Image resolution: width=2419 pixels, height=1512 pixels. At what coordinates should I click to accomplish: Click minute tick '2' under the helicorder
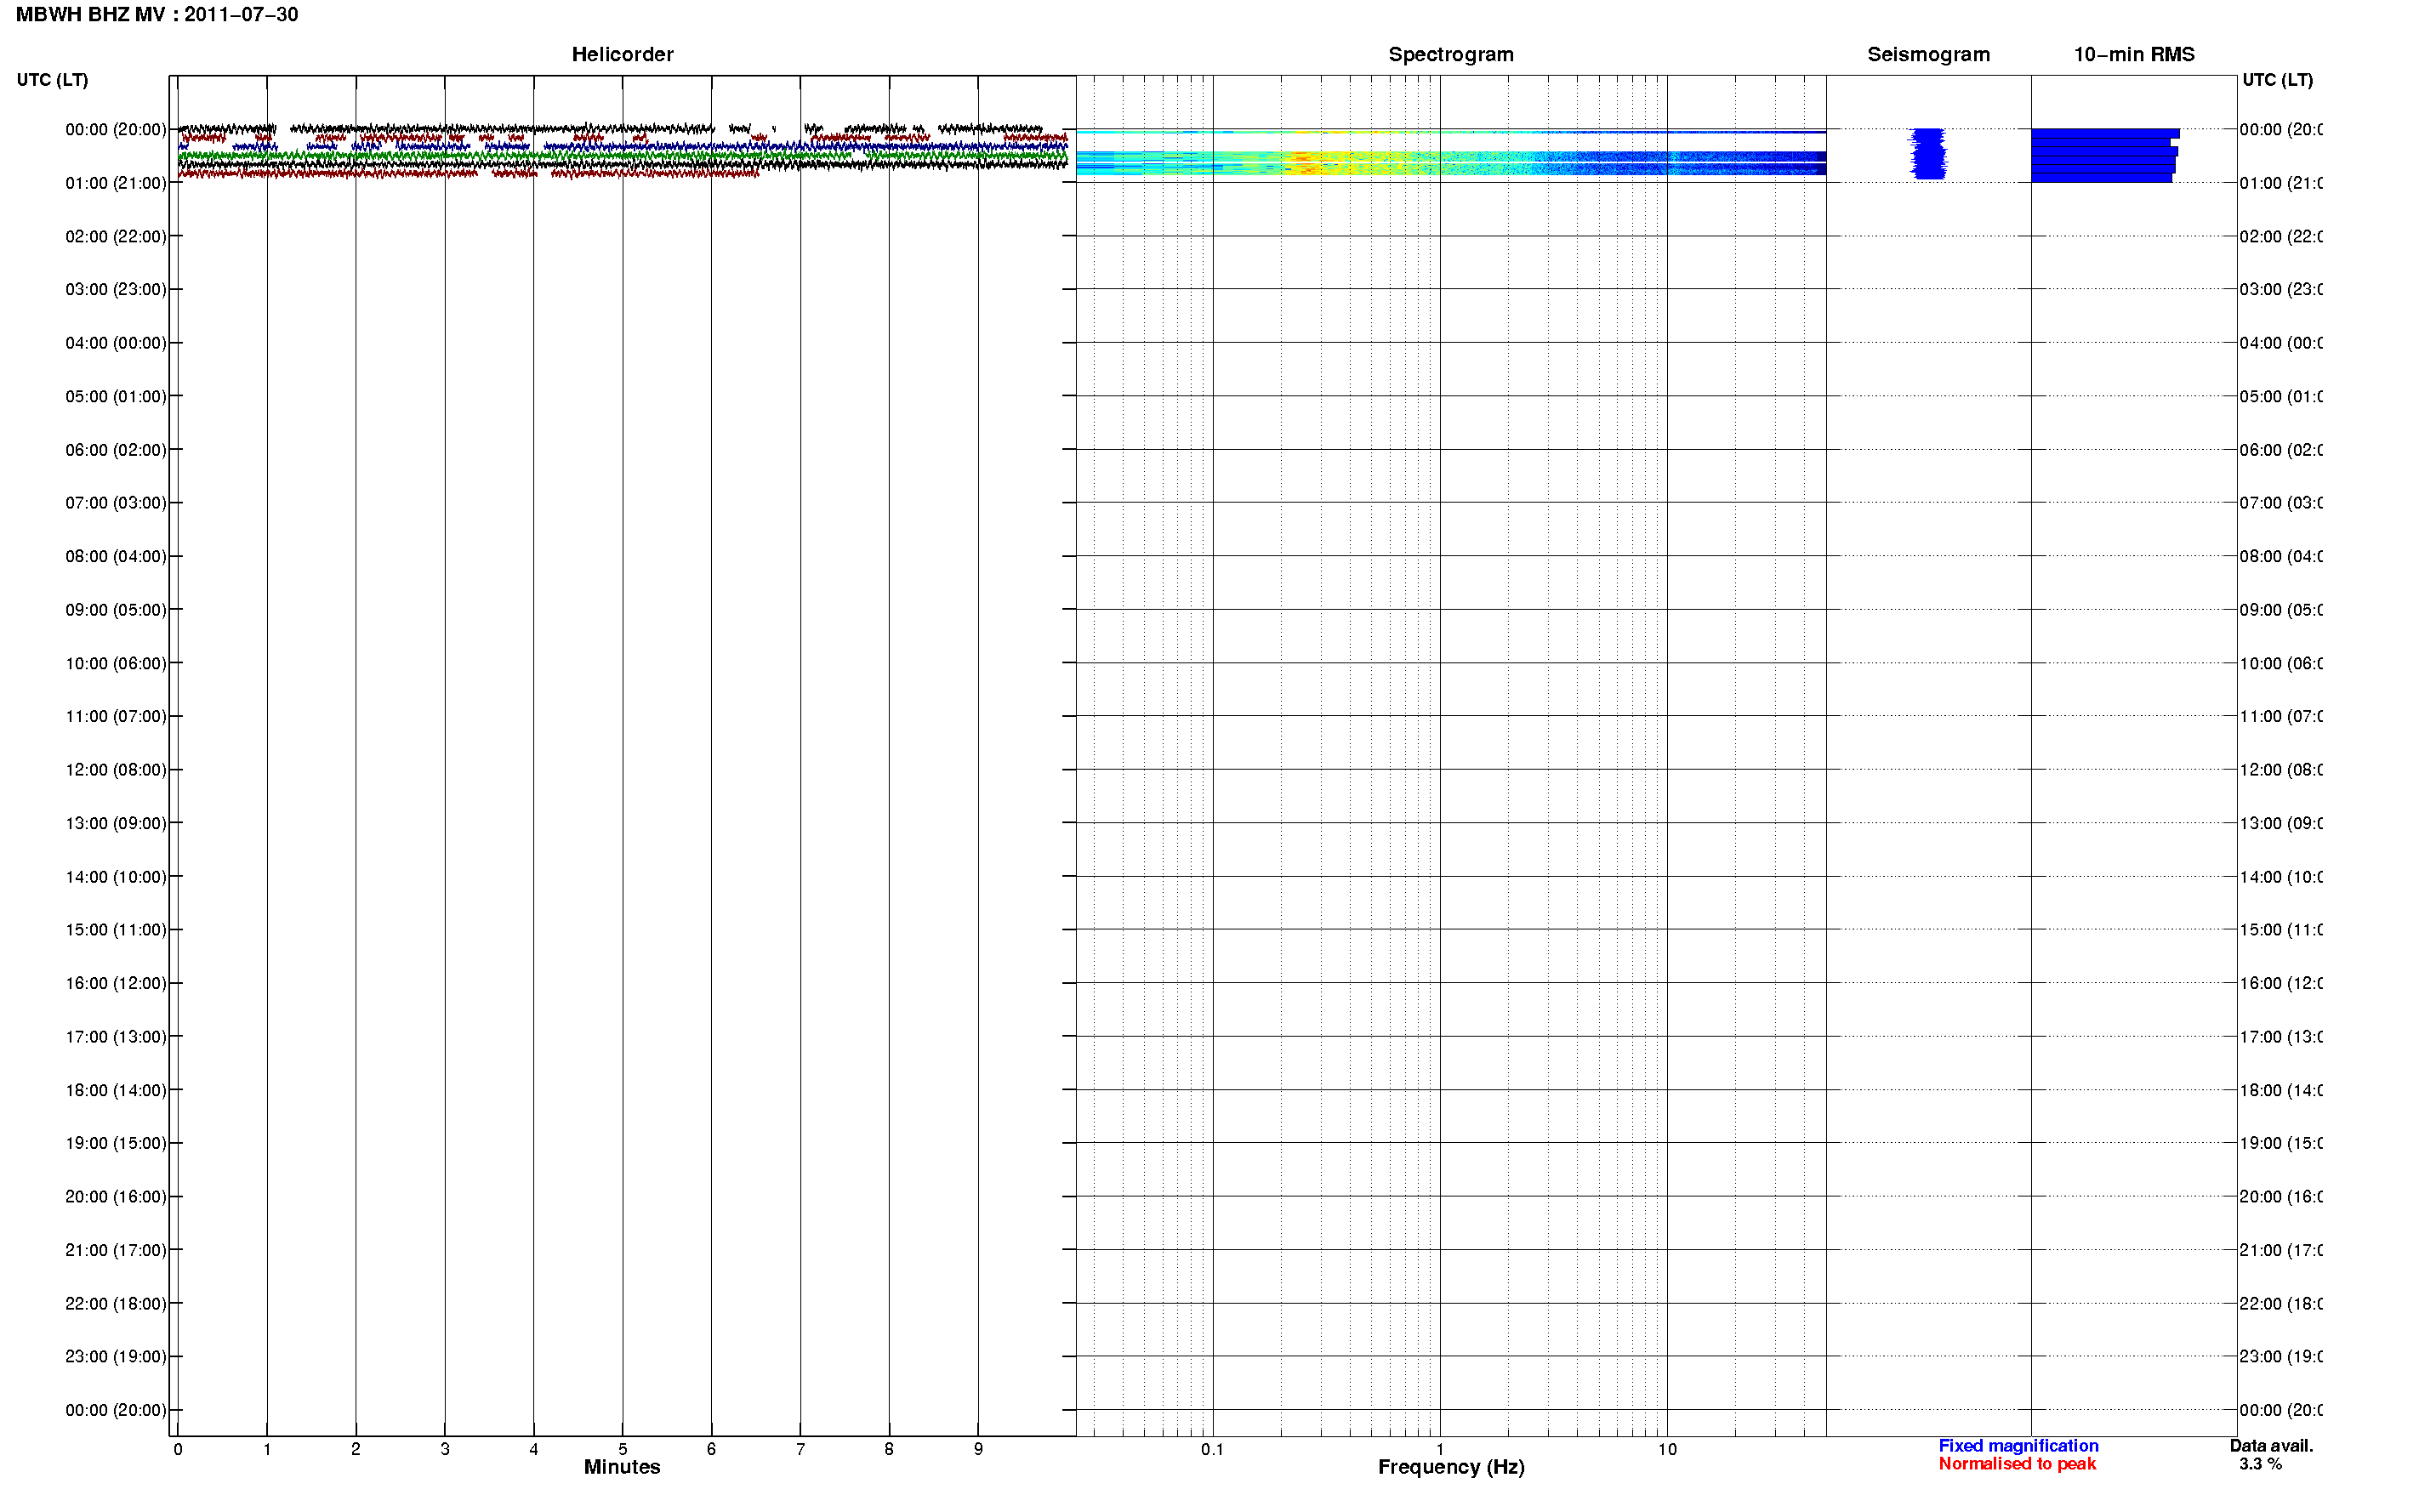click(x=356, y=1449)
